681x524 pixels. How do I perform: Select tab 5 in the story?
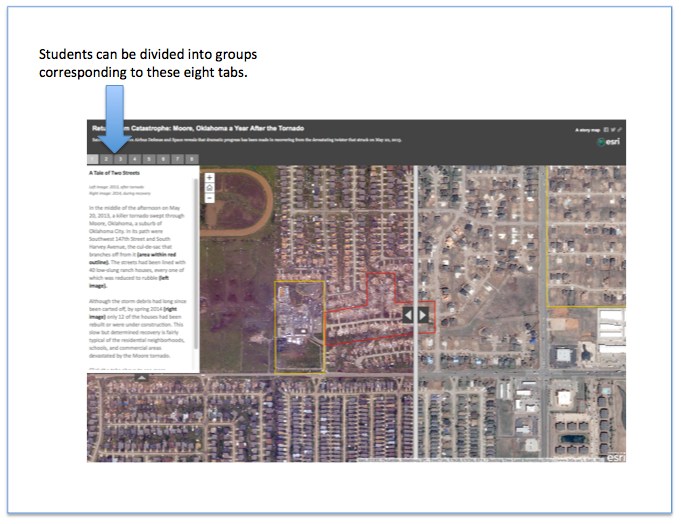[149, 158]
